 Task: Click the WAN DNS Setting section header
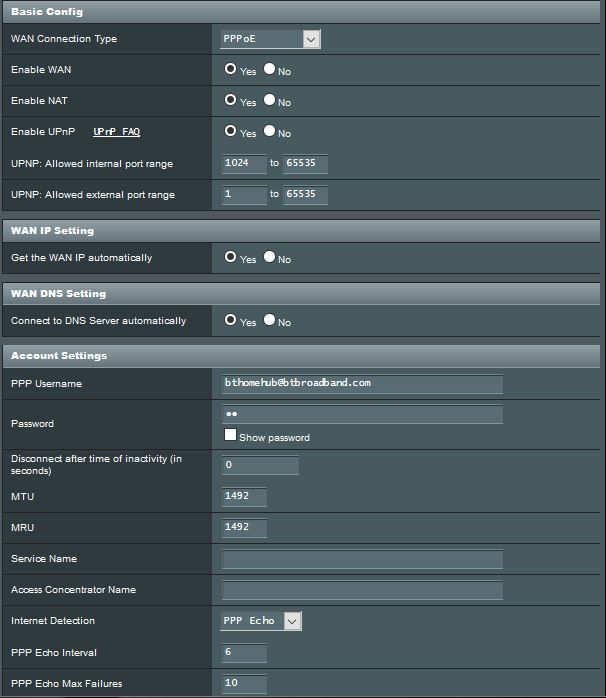(301, 294)
